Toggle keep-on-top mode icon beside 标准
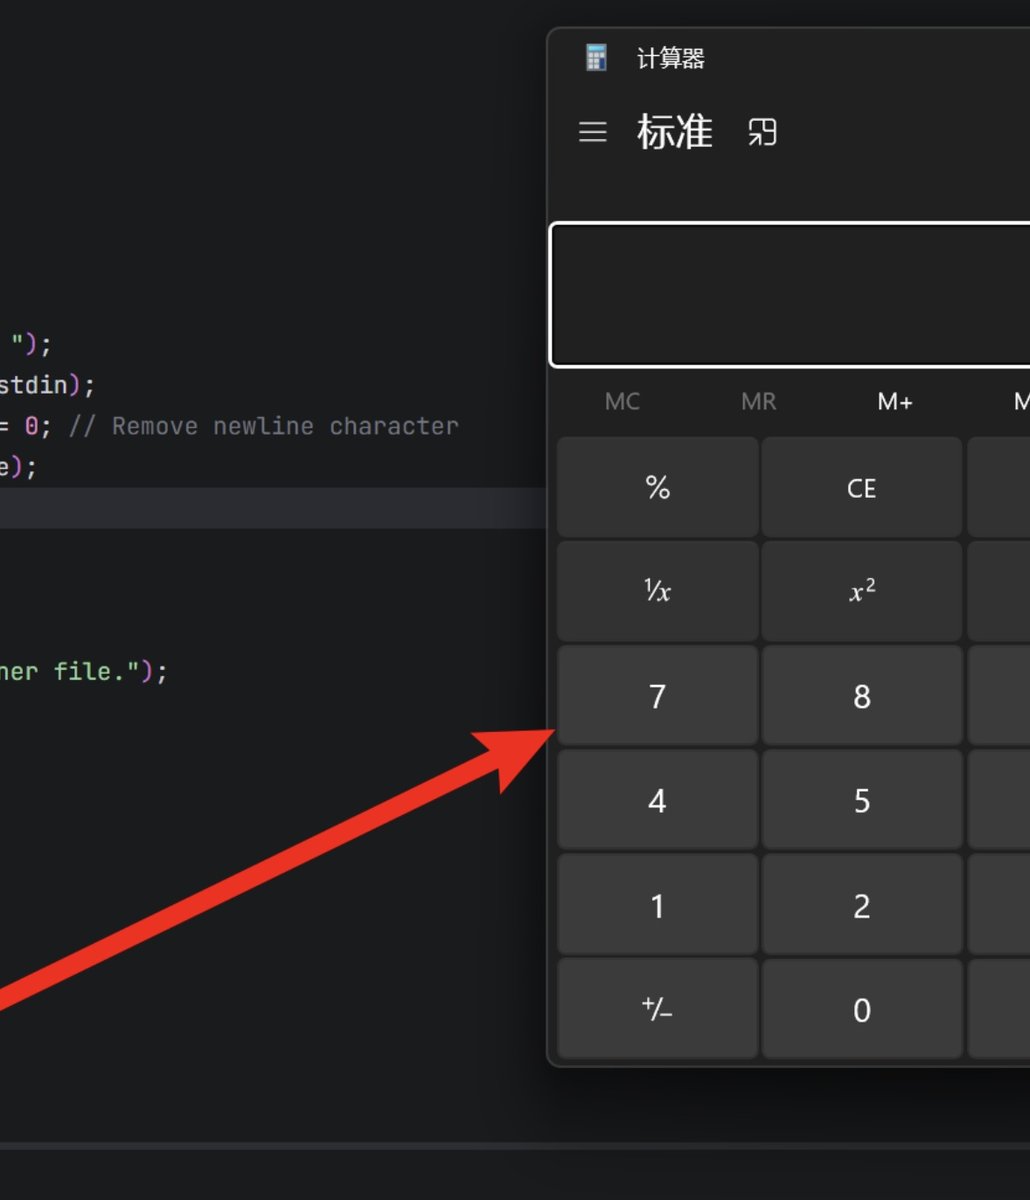The width and height of the screenshot is (1030, 1200). coord(762,132)
